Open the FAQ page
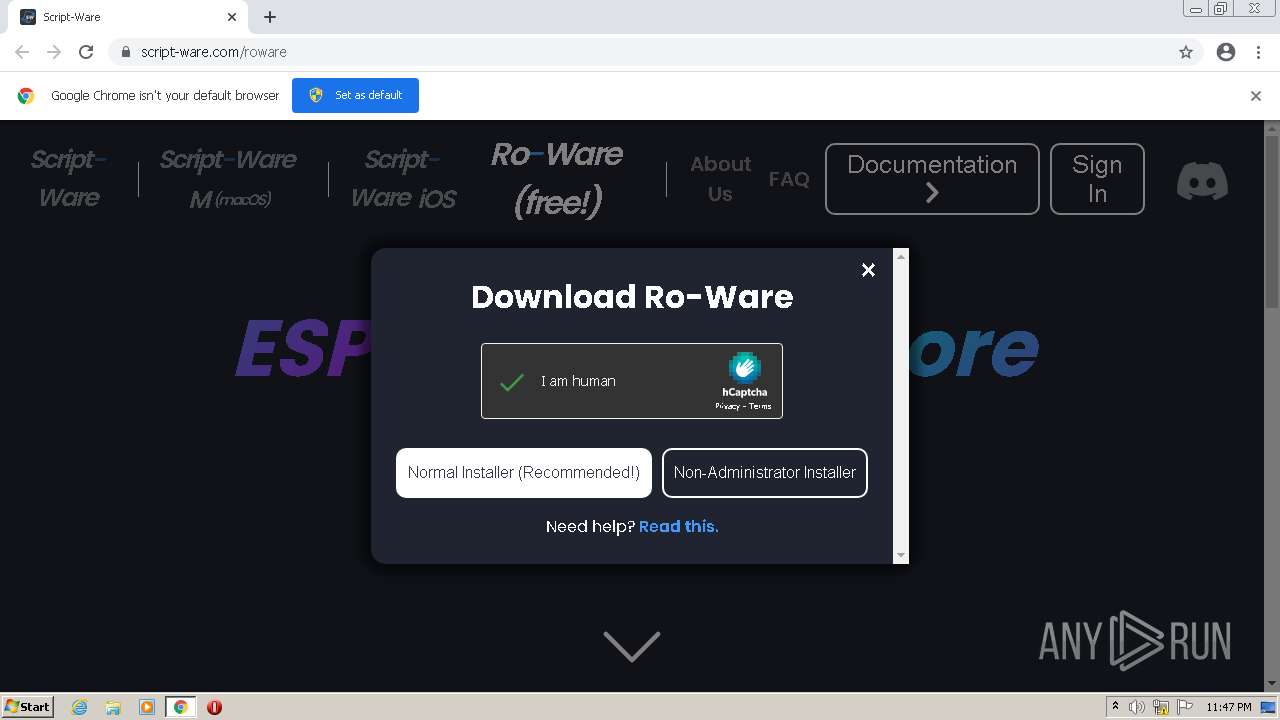 [789, 179]
